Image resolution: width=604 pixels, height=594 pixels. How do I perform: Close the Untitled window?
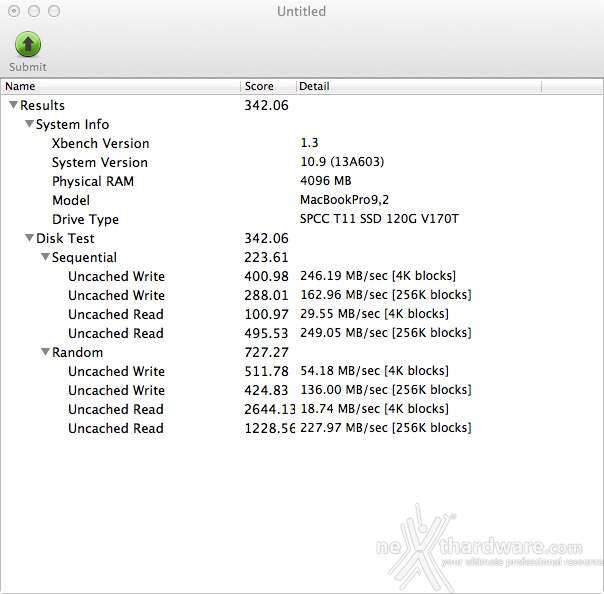point(14,11)
